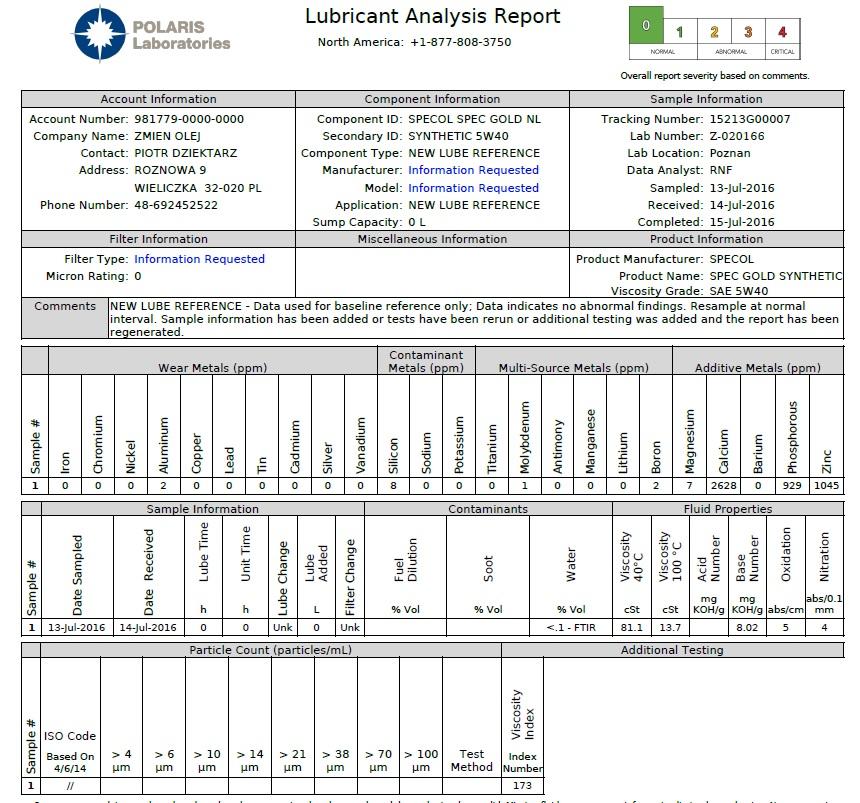The image size is (860, 803).
Task: Select severity level 3 in the scale
Action: 748,32
